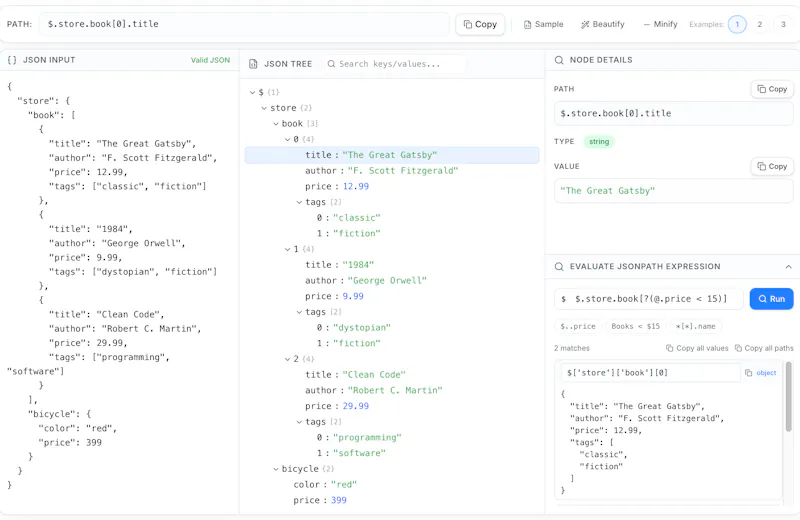
Task: Click the JSON TREE document icon
Action: coord(253,64)
